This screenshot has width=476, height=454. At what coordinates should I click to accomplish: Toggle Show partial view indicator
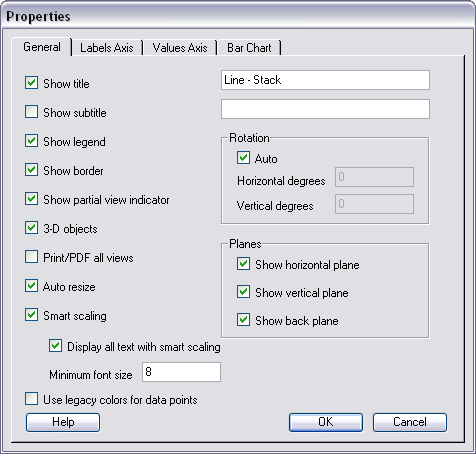pos(31,199)
